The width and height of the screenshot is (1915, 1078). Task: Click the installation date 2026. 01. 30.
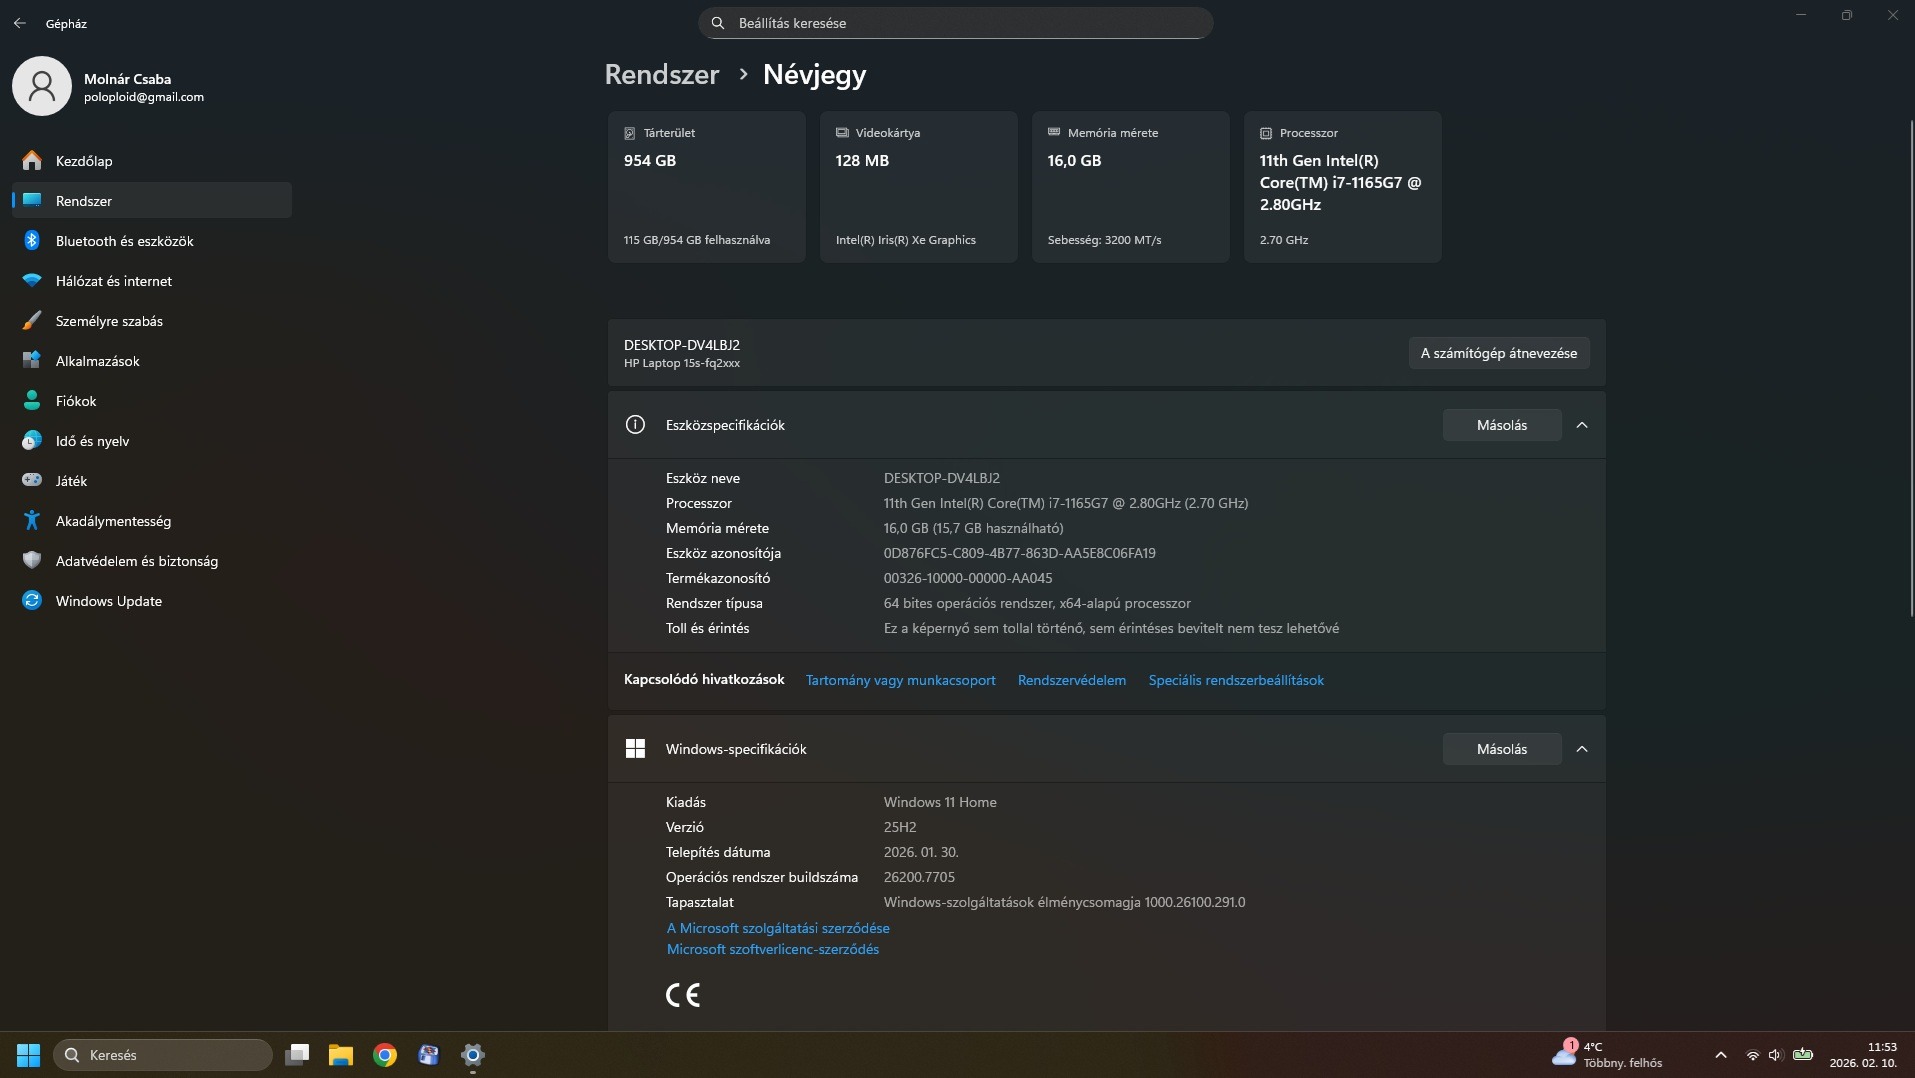(921, 852)
